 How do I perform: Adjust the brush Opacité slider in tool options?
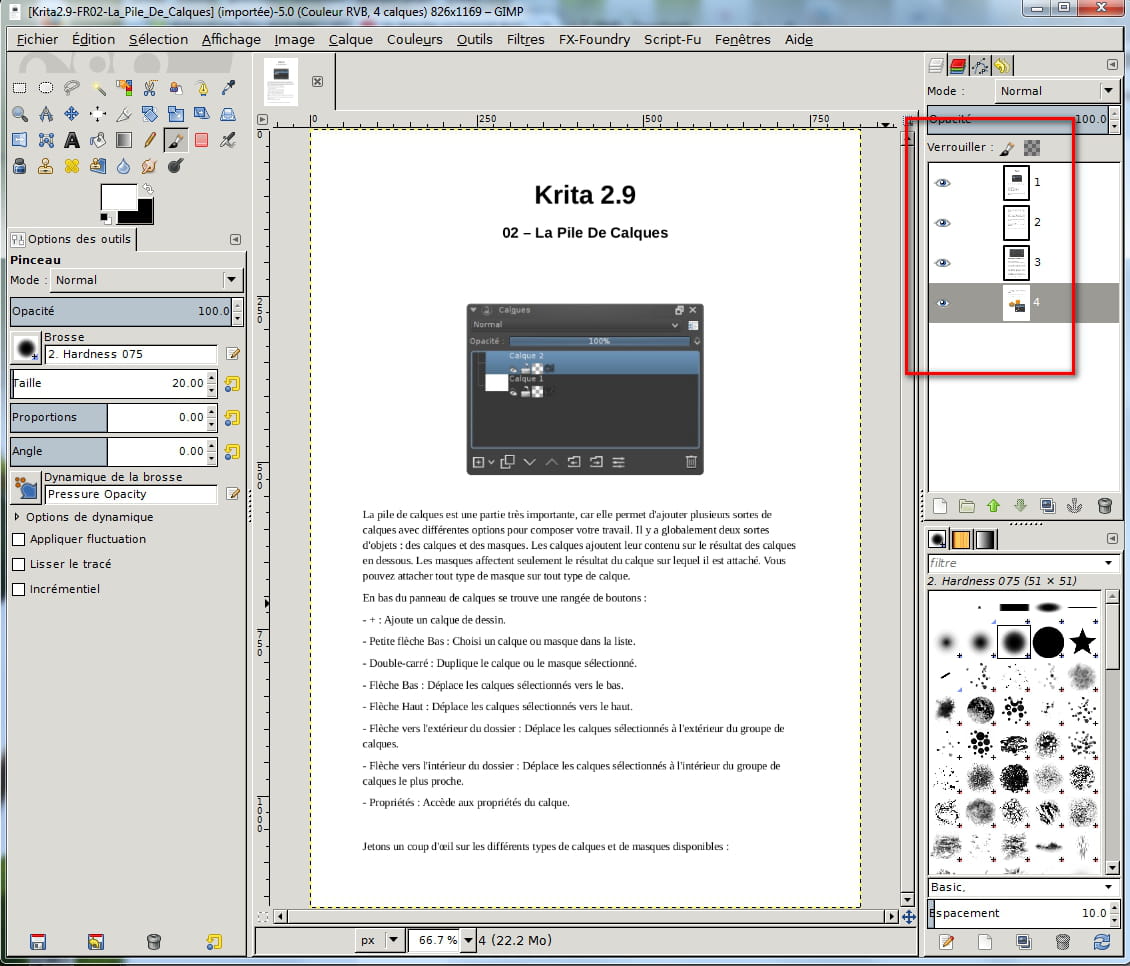[x=123, y=311]
